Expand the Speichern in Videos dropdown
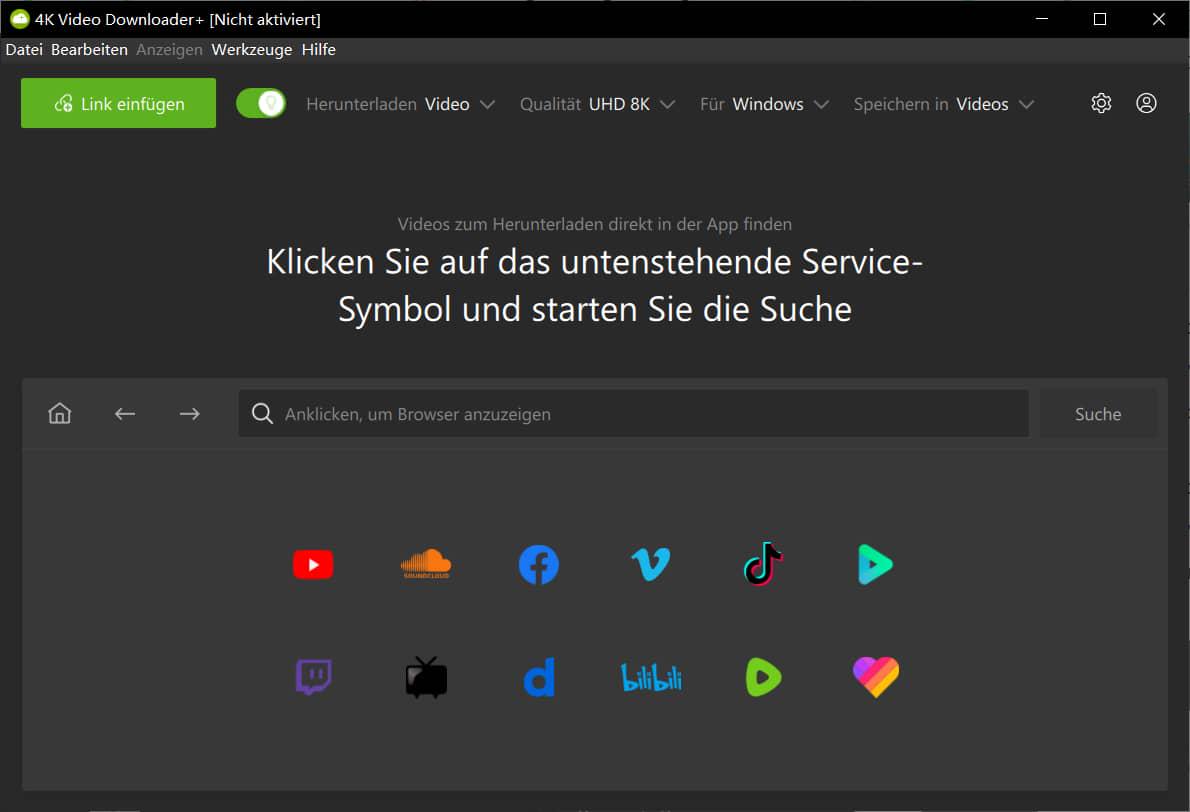This screenshot has width=1190, height=812. [944, 104]
